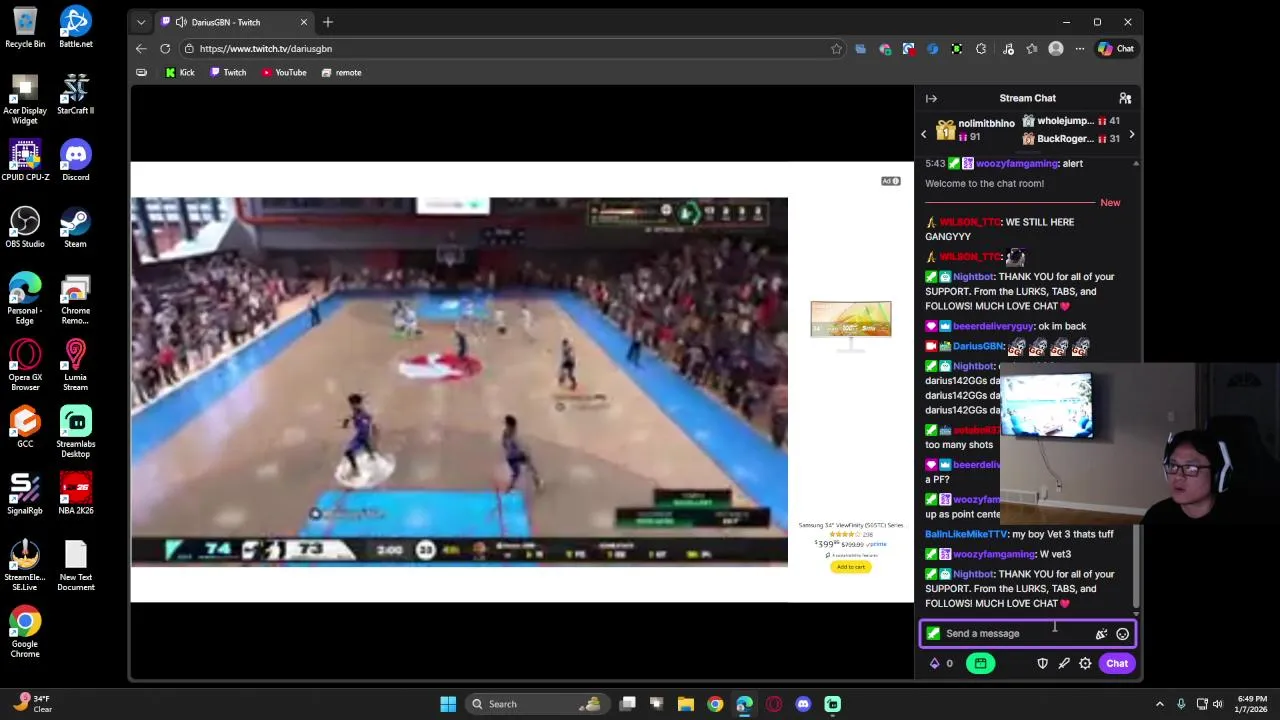The height and width of the screenshot is (720, 1280).
Task: Open the chat celebration party-popper icon
Action: click(x=1101, y=634)
